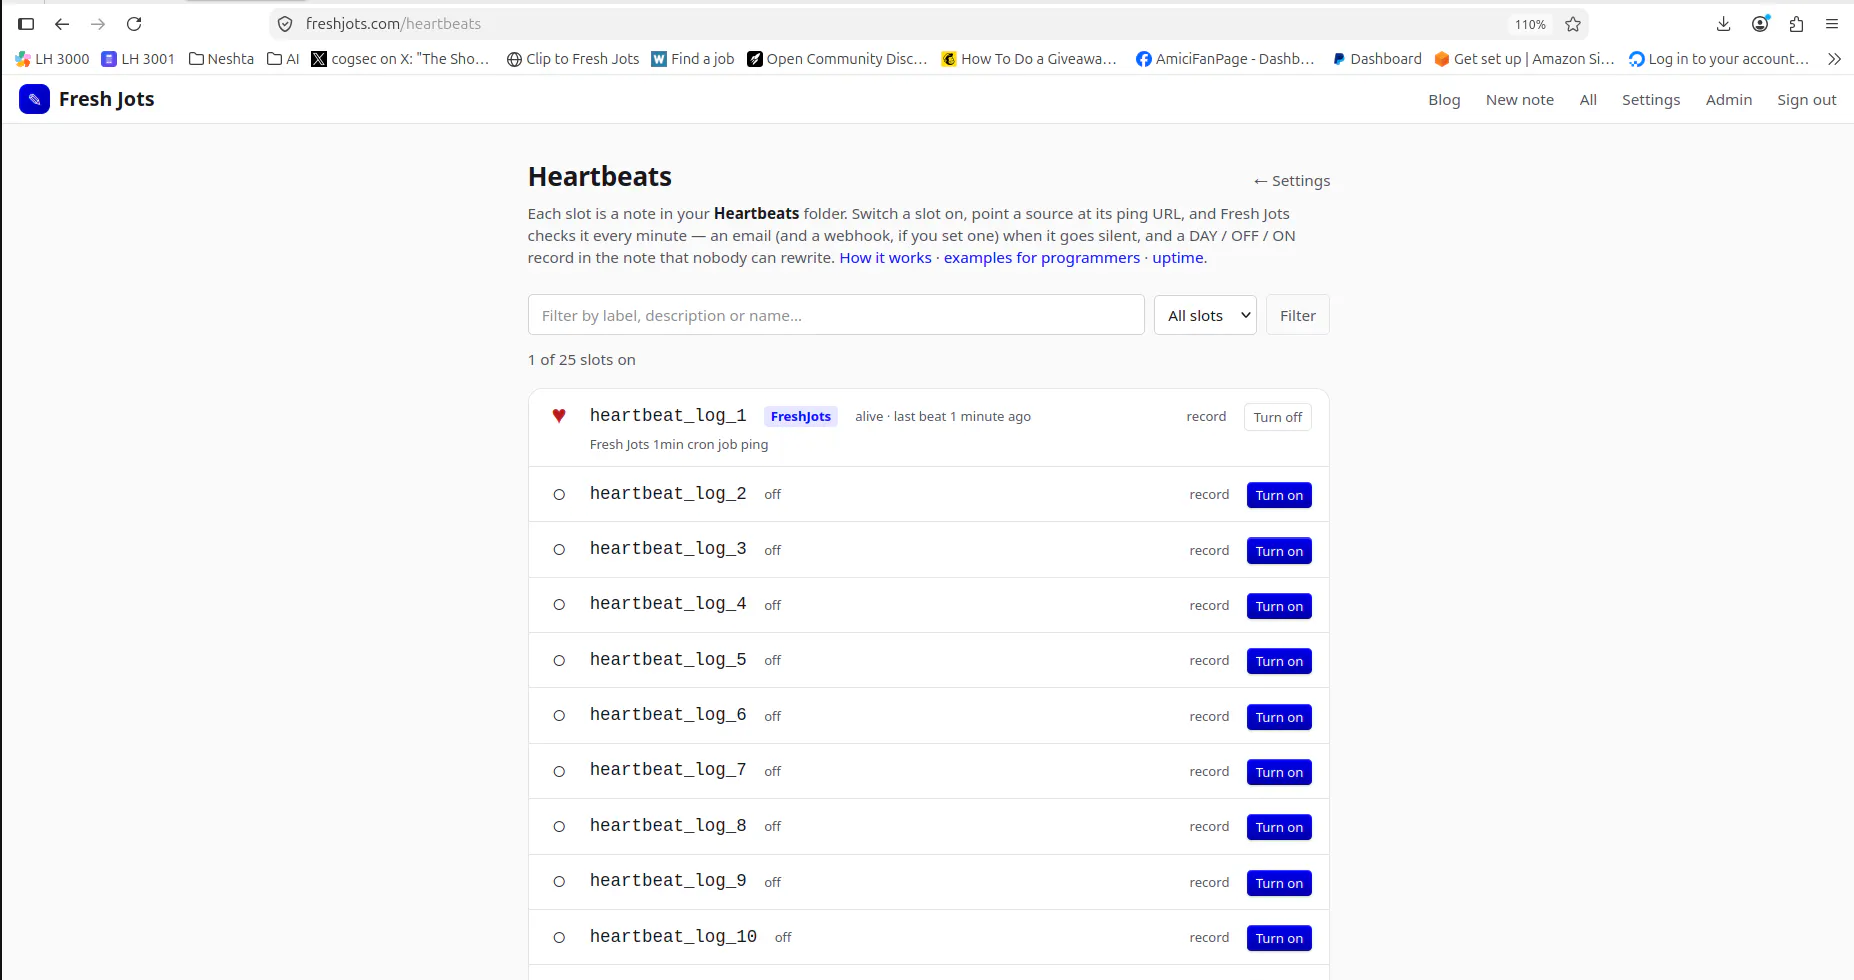Screen dimensions: 1854x980
Task: Open the Admin nav item
Action: point(1729,100)
